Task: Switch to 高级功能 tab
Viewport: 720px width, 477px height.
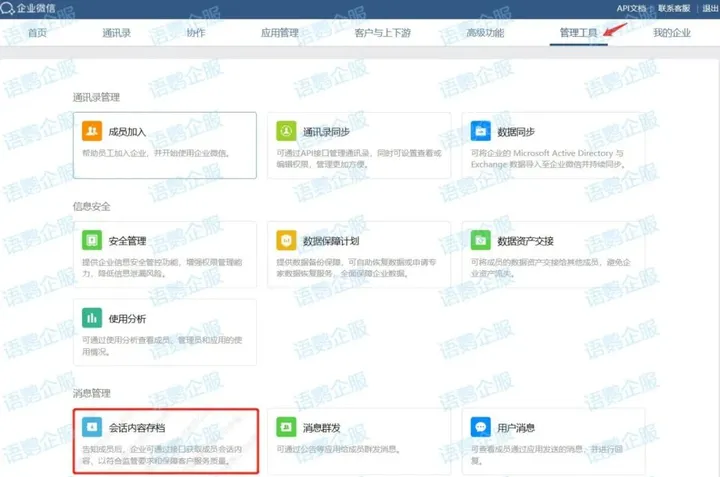Action: coord(486,33)
